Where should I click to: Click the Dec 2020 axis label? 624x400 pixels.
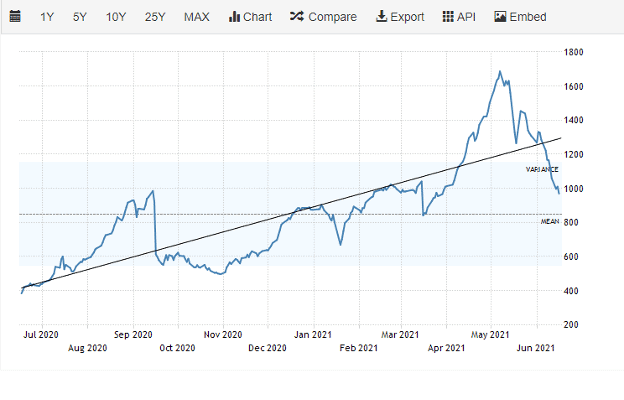pyautogui.click(x=267, y=348)
